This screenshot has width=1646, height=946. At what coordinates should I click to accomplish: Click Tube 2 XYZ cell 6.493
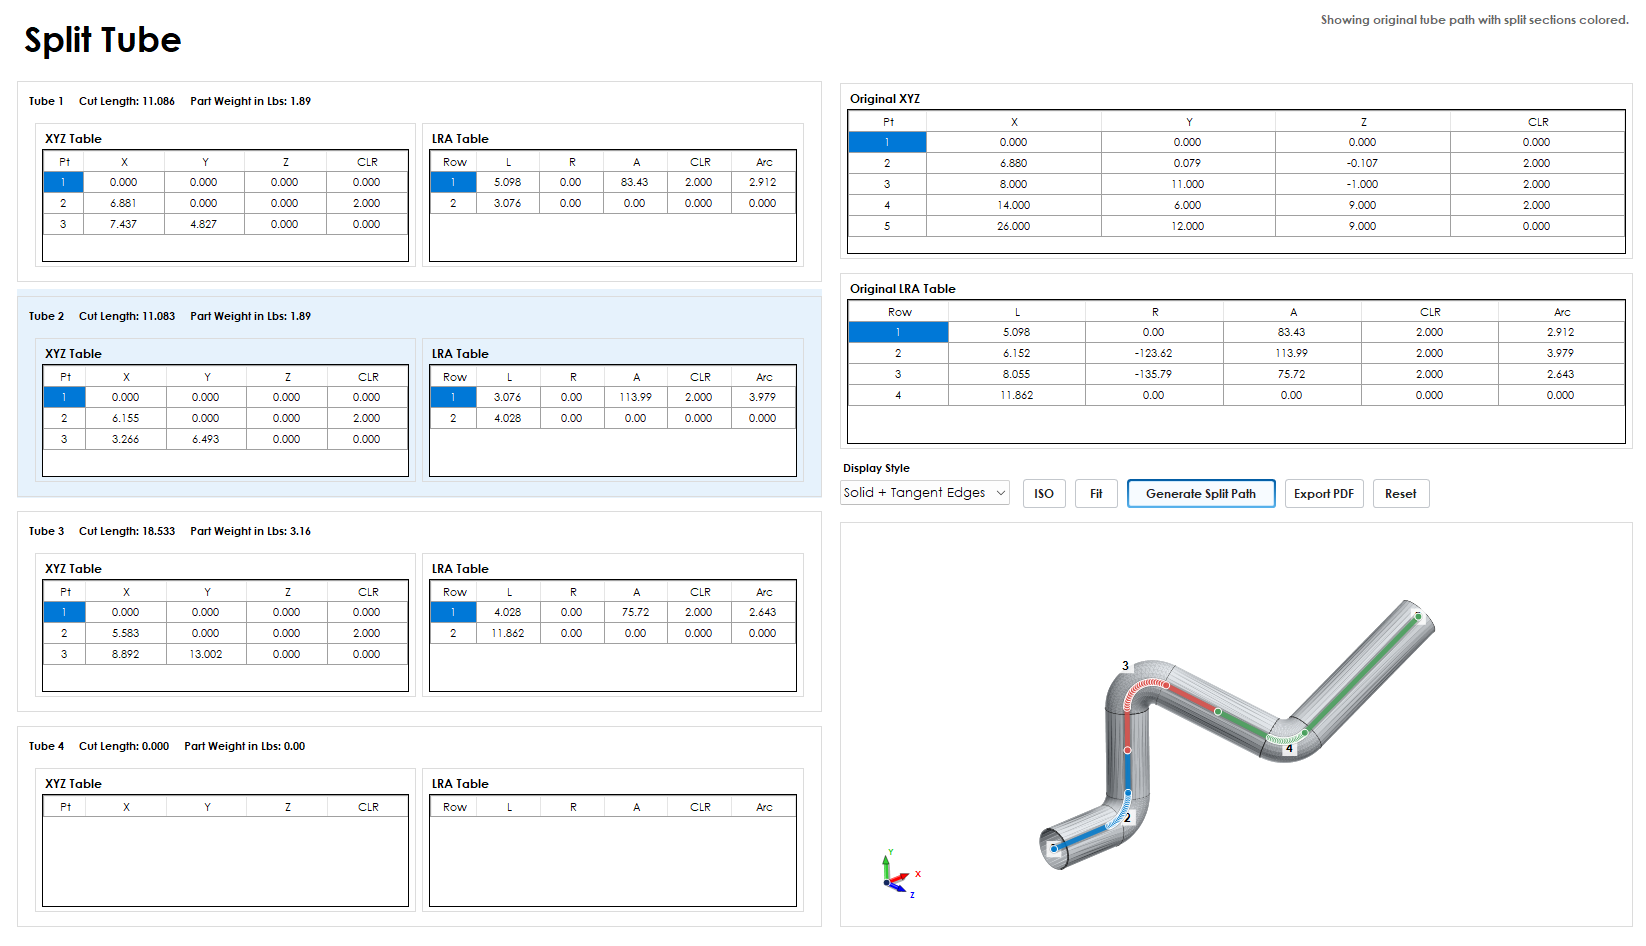pyautogui.click(x=206, y=439)
